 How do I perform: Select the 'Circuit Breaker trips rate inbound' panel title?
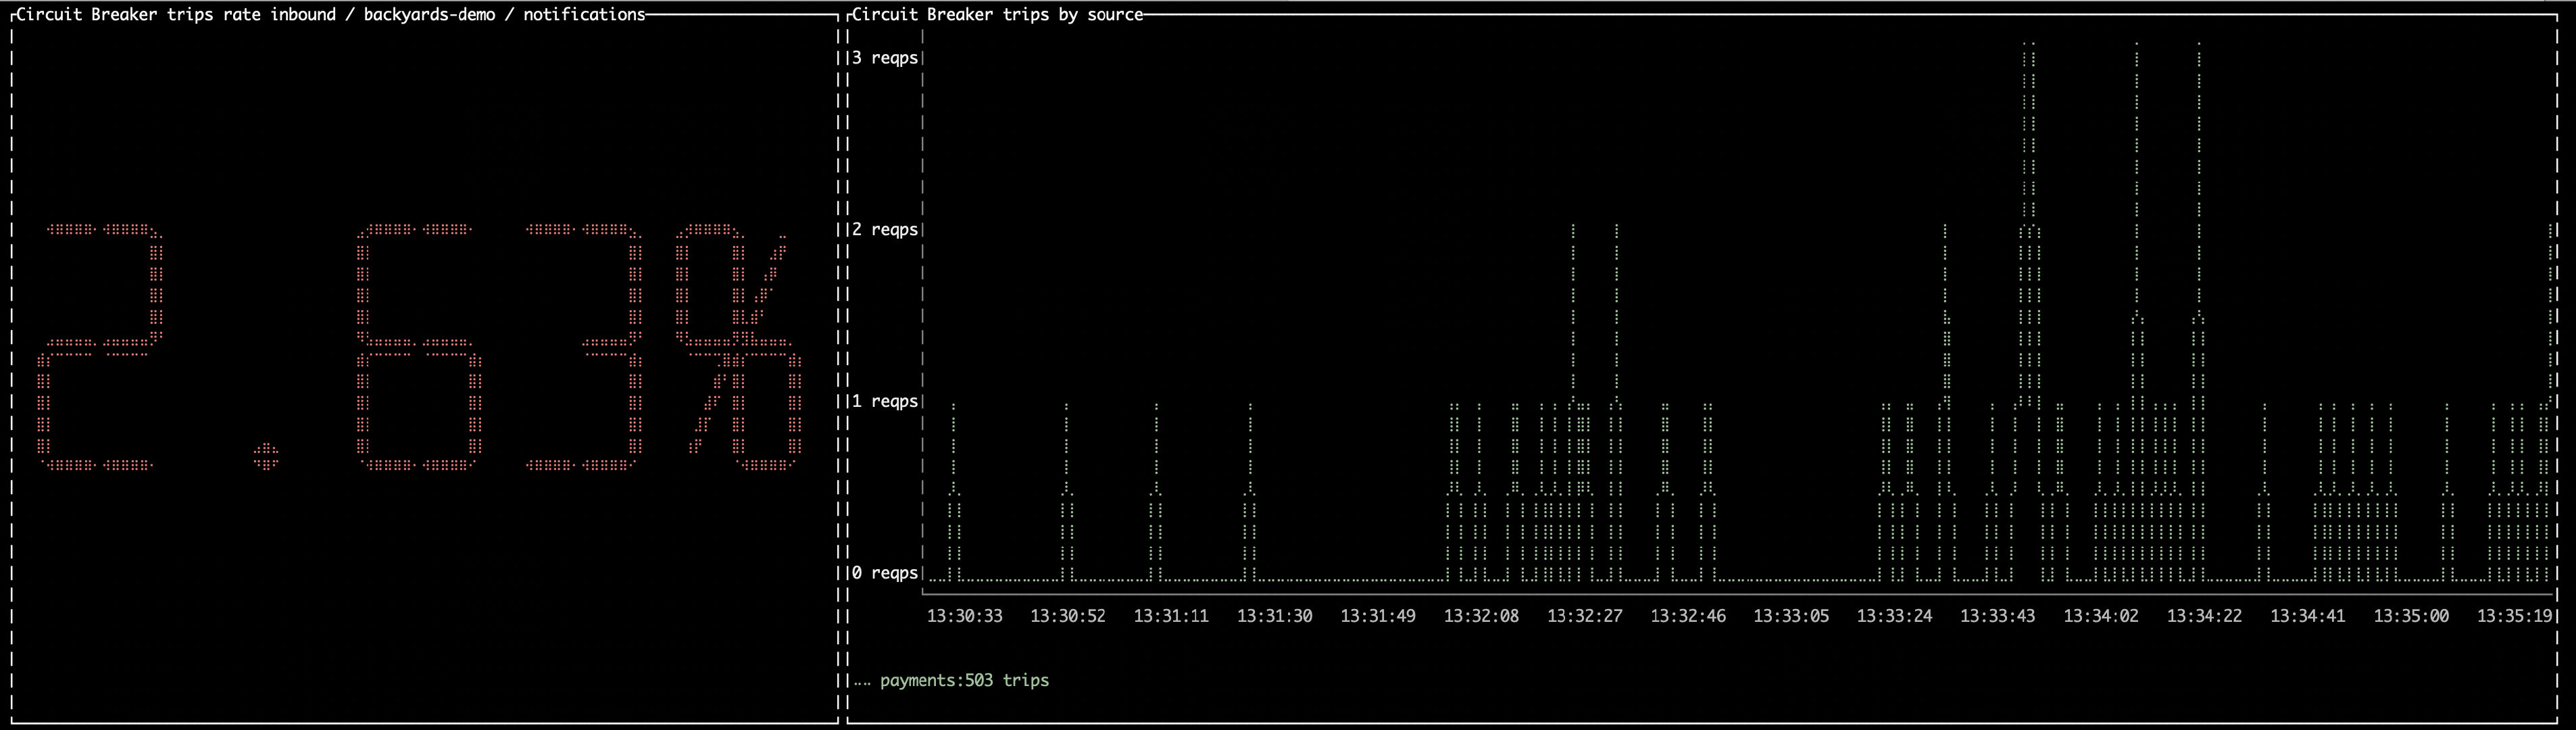coord(330,14)
